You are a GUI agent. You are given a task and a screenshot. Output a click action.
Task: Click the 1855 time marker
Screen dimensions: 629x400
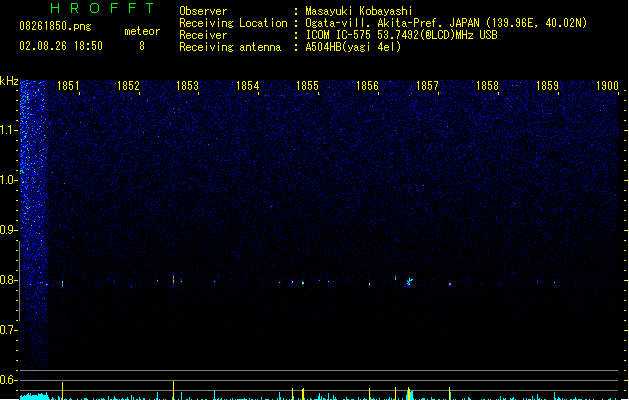[307, 86]
